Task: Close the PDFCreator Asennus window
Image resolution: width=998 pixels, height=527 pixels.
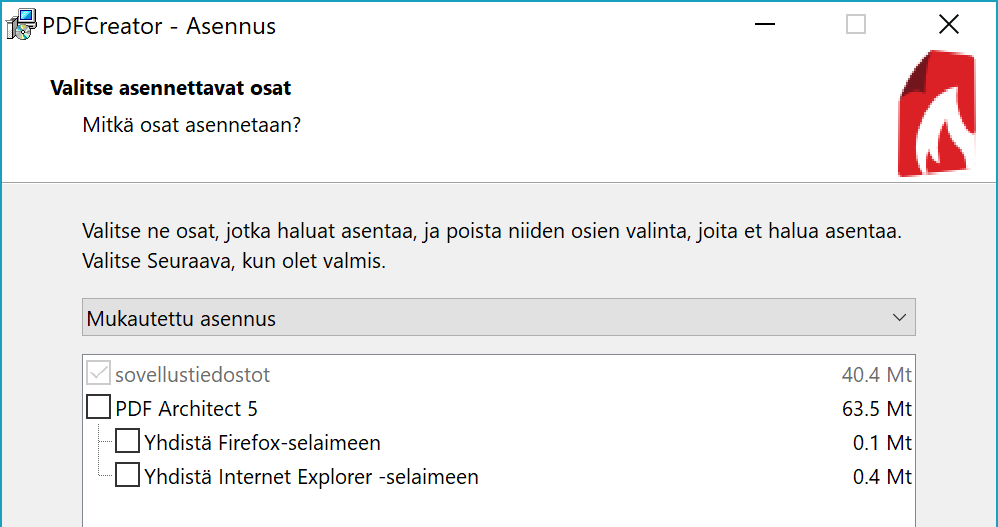Action: 948,25
